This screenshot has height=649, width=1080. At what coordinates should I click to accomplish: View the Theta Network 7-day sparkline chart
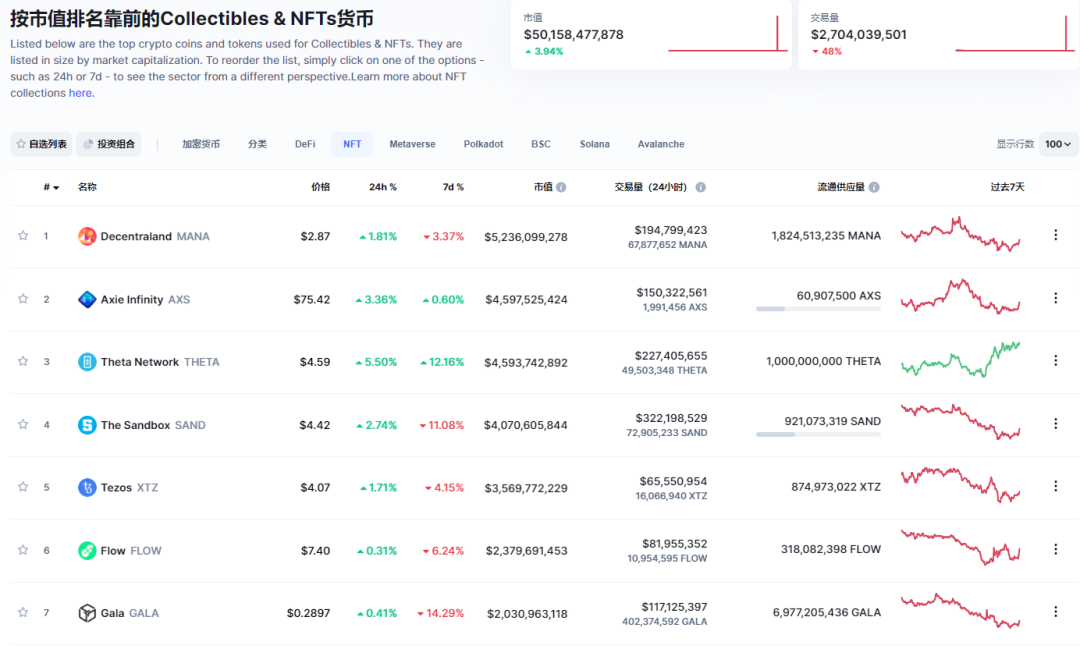pos(961,359)
